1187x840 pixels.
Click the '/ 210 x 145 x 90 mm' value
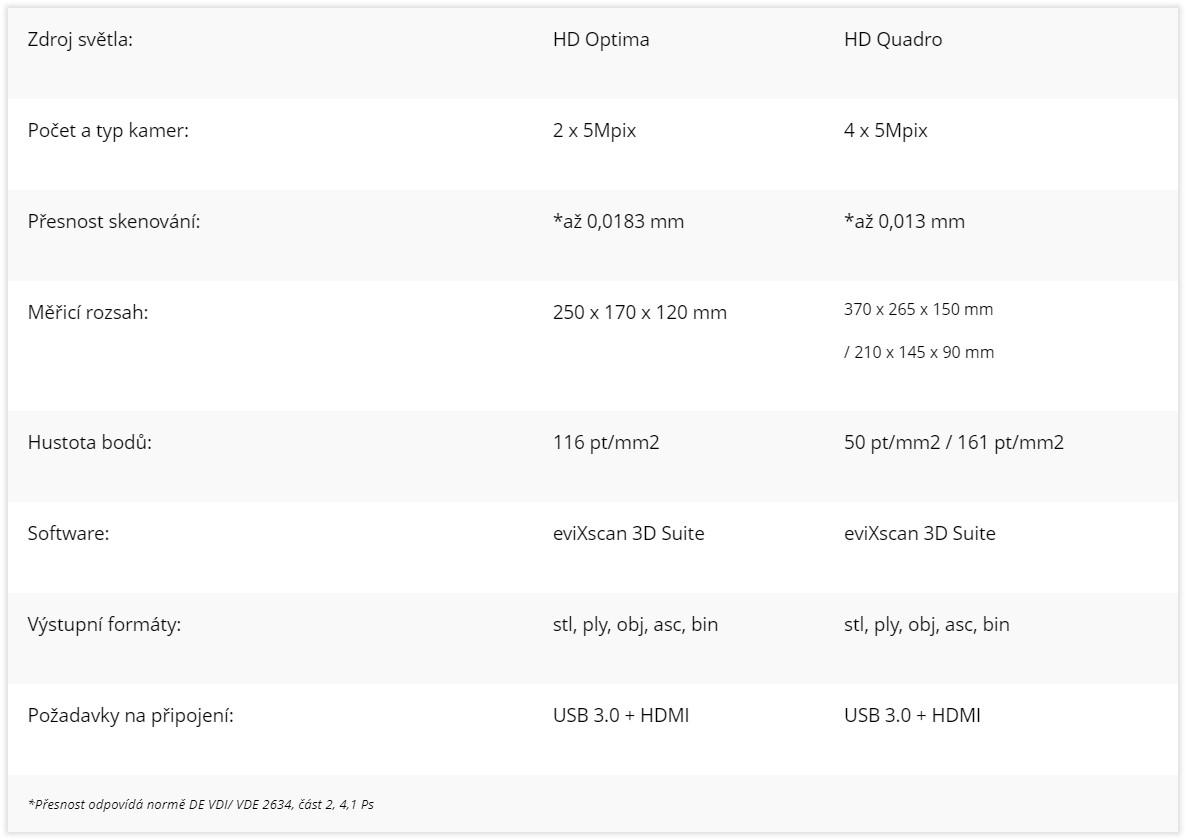(x=919, y=352)
